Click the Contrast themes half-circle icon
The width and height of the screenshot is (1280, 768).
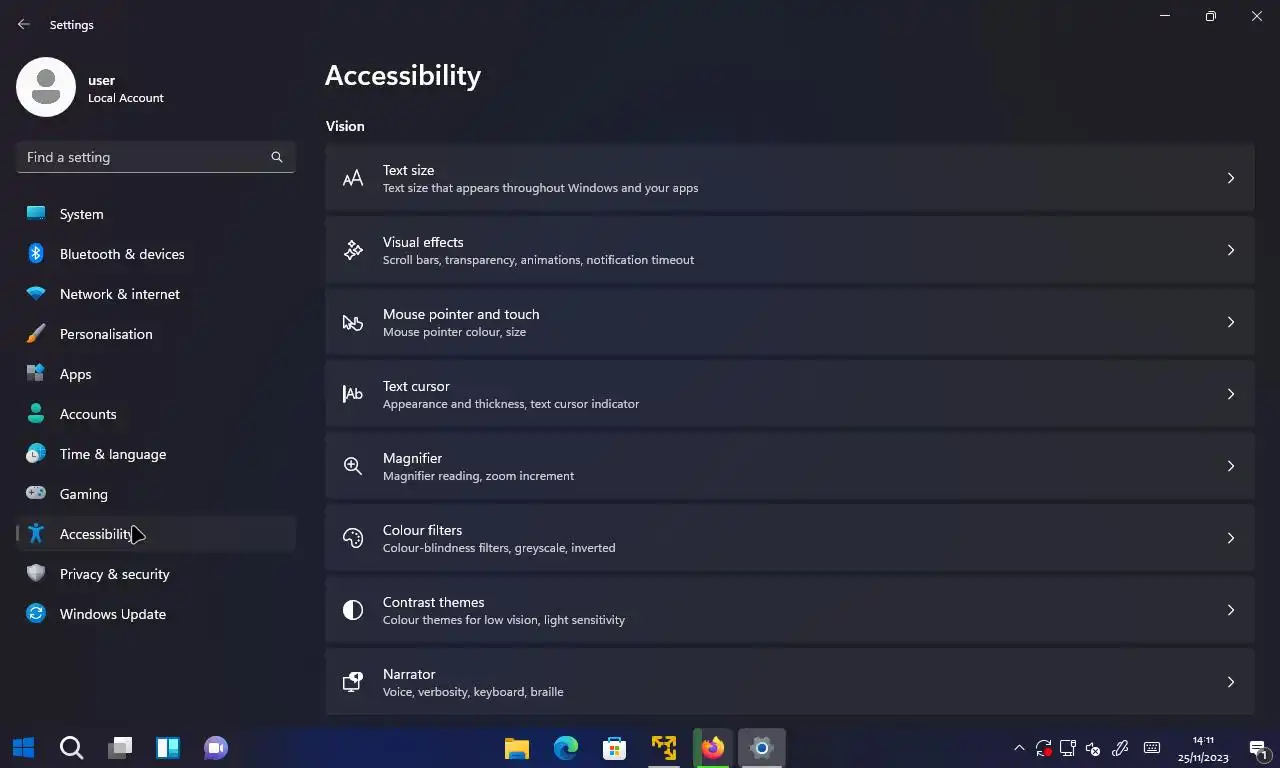click(x=353, y=610)
